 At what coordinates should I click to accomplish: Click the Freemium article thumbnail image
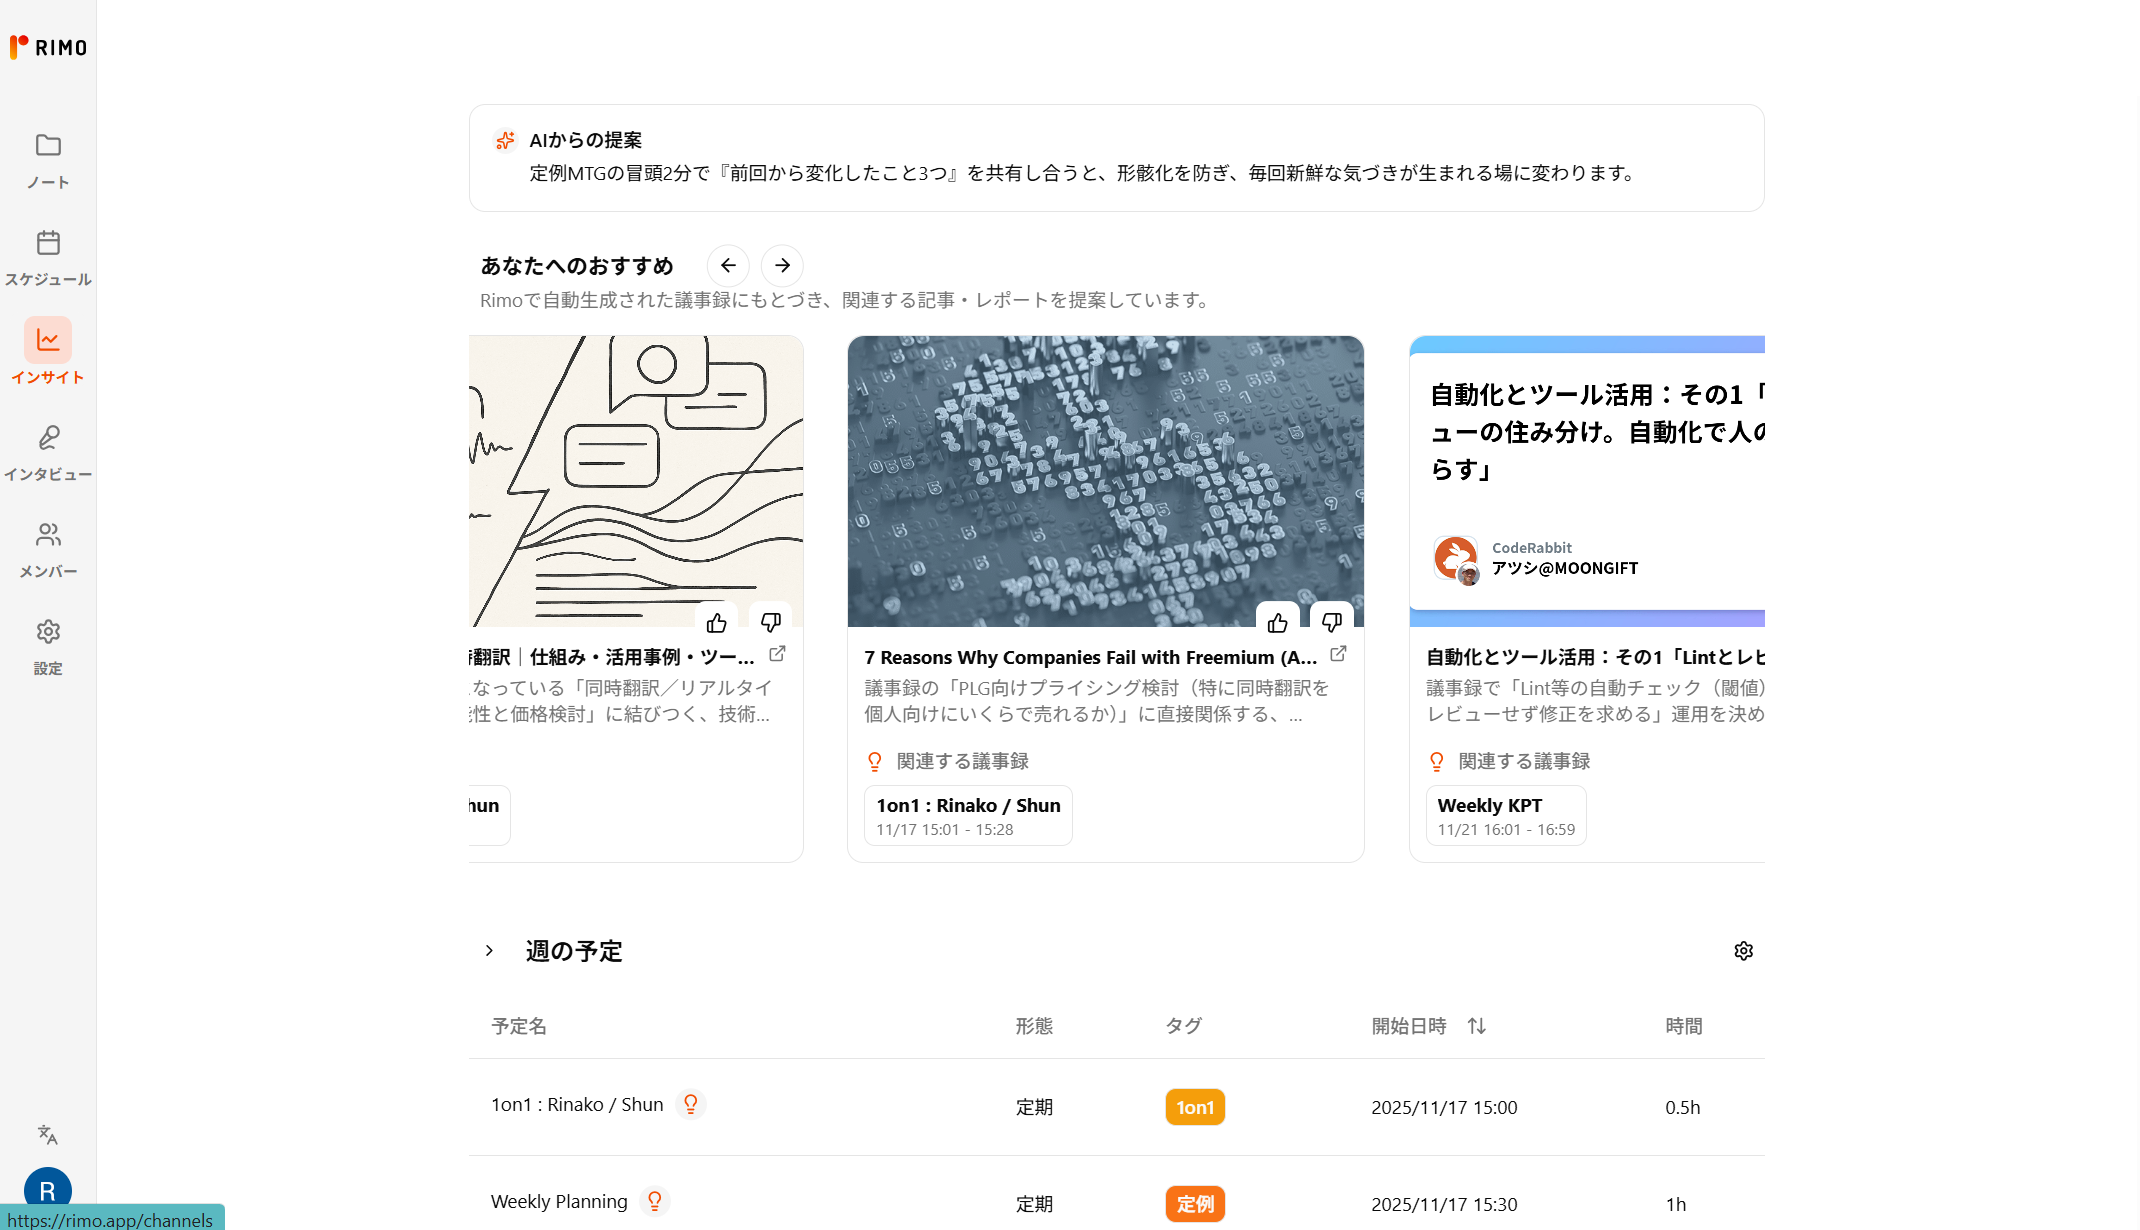coord(1105,470)
